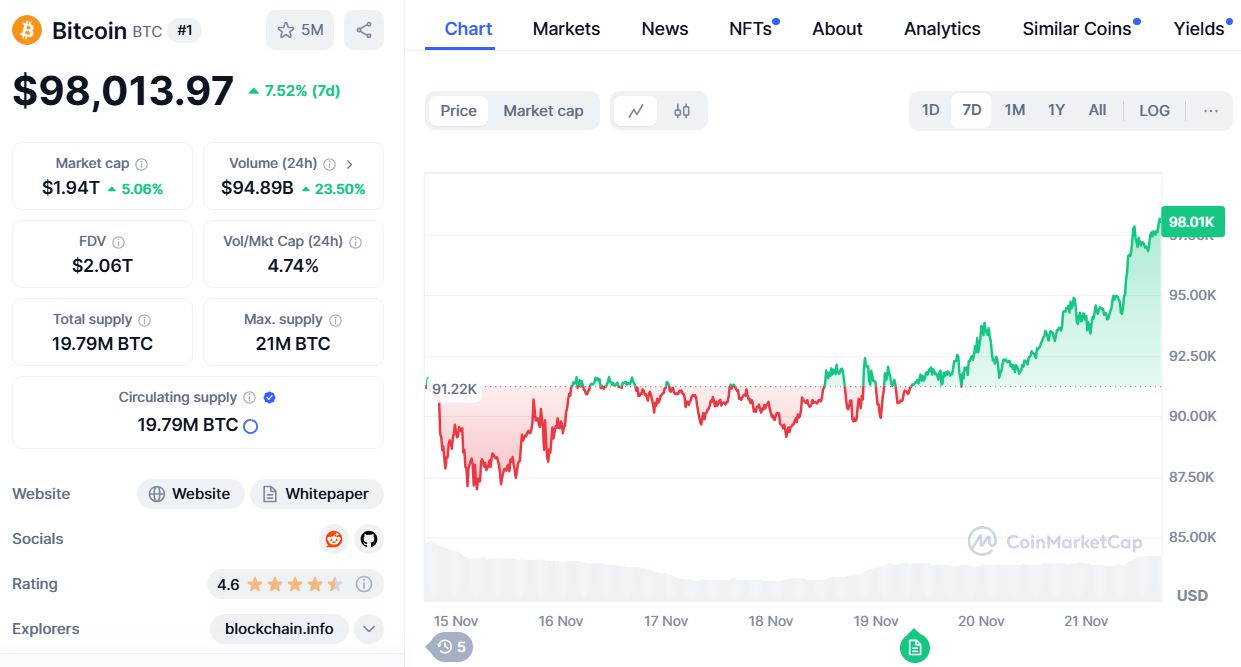The height and width of the screenshot is (667, 1241).
Task: Select the 1D time range
Action: [930, 110]
